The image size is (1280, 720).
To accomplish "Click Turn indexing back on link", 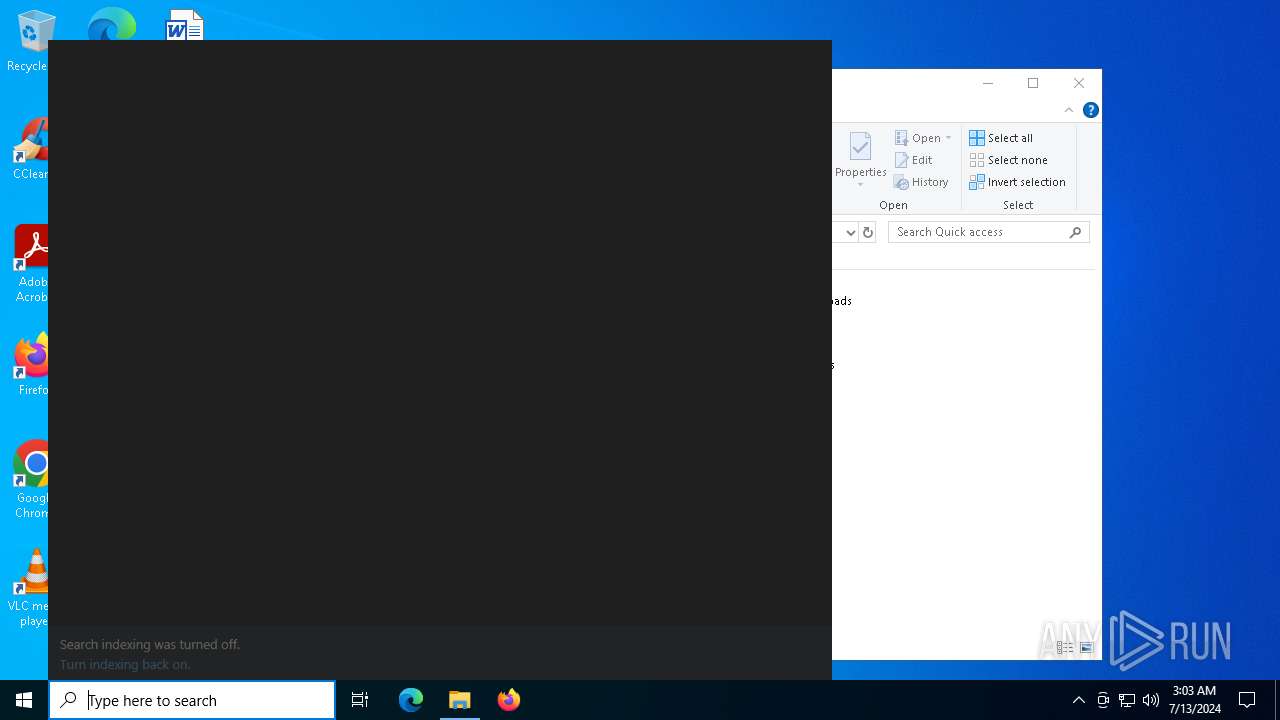I will click(x=125, y=664).
